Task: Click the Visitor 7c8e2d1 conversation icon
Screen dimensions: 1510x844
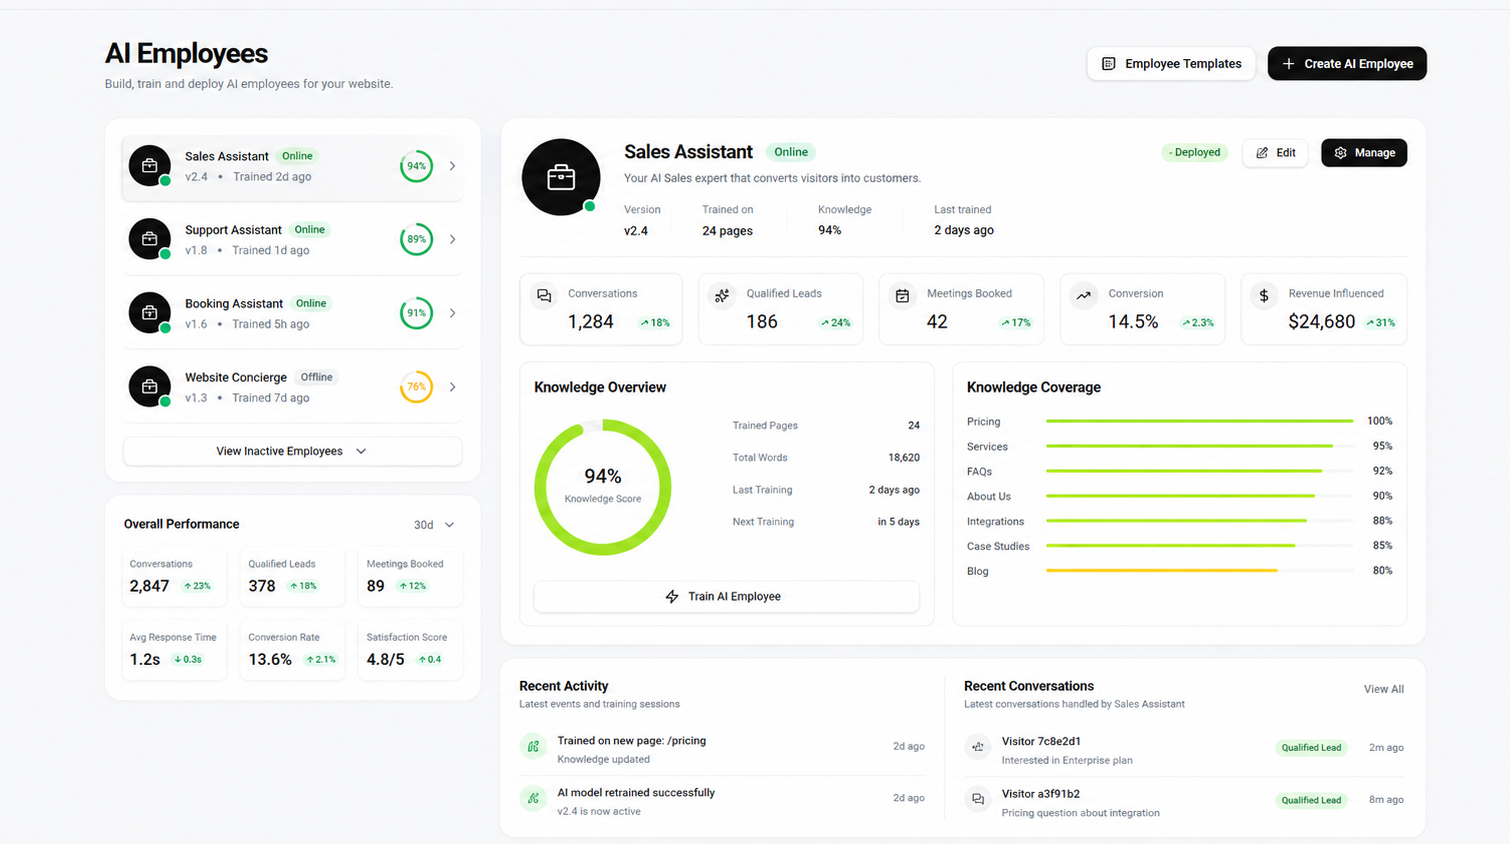Action: pos(978,747)
